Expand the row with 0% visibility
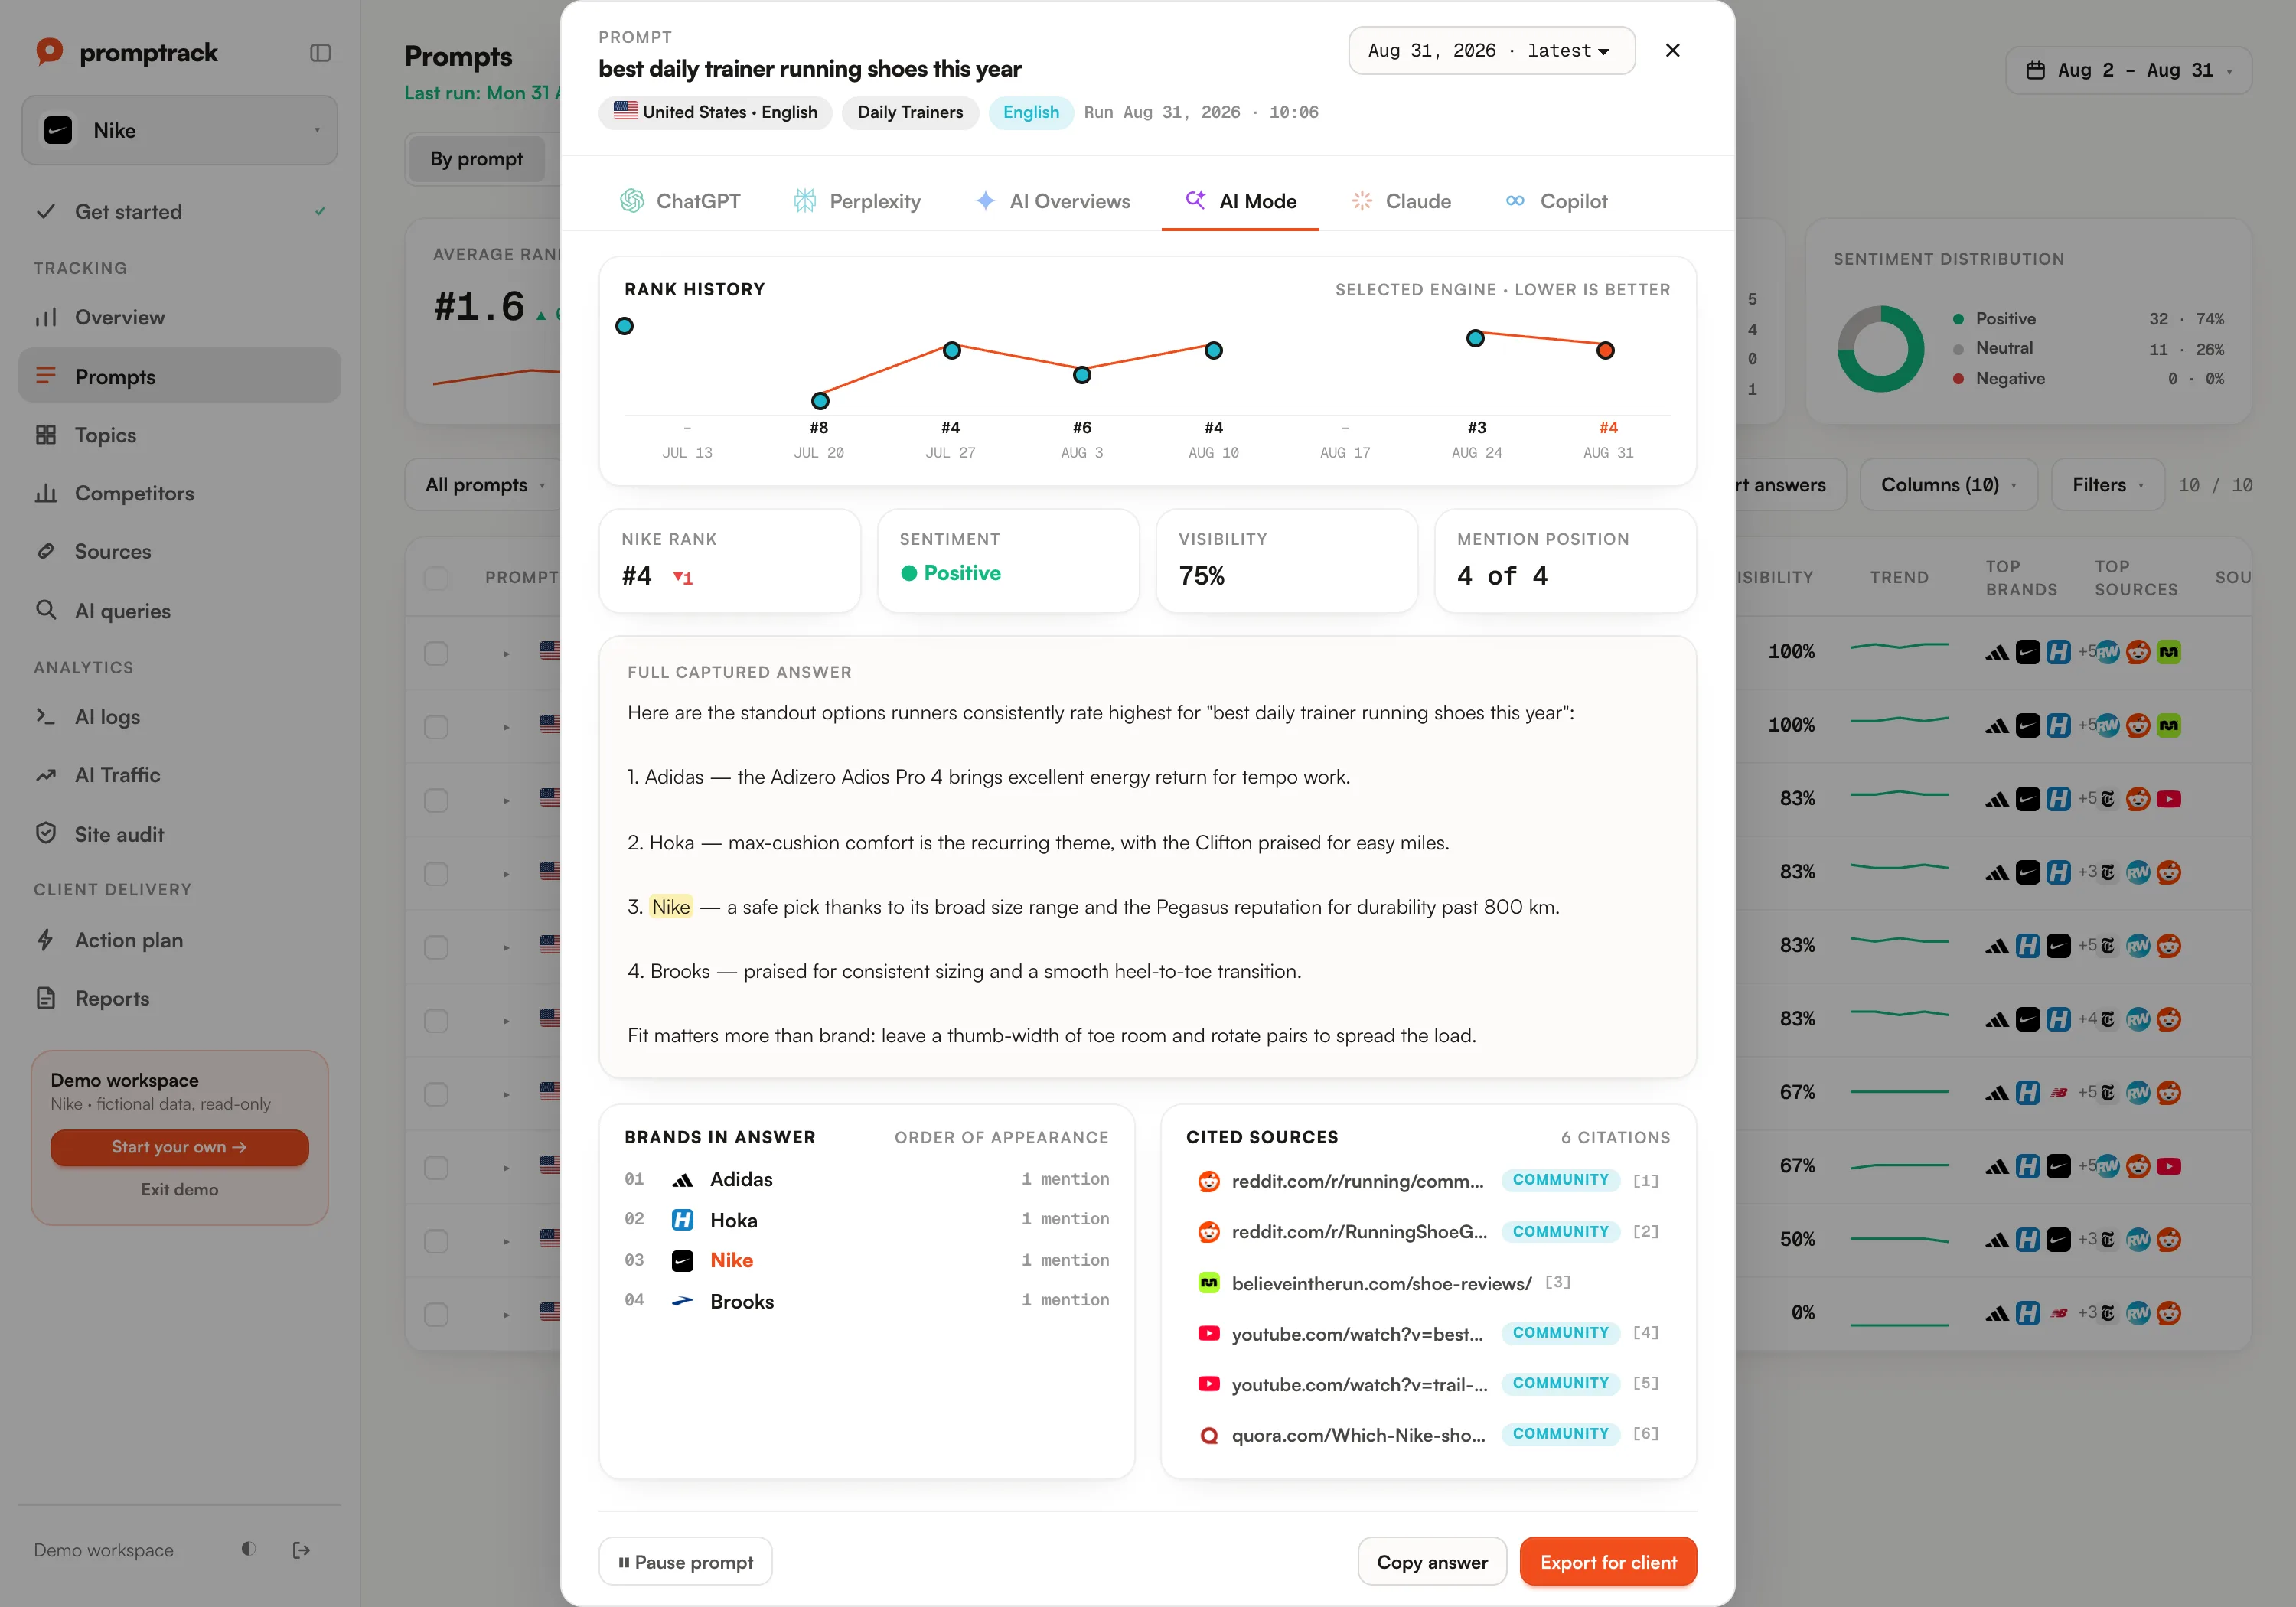The width and height of the screenshot is (2296, 1607). pyautogui.click(x=507, y=1314)
